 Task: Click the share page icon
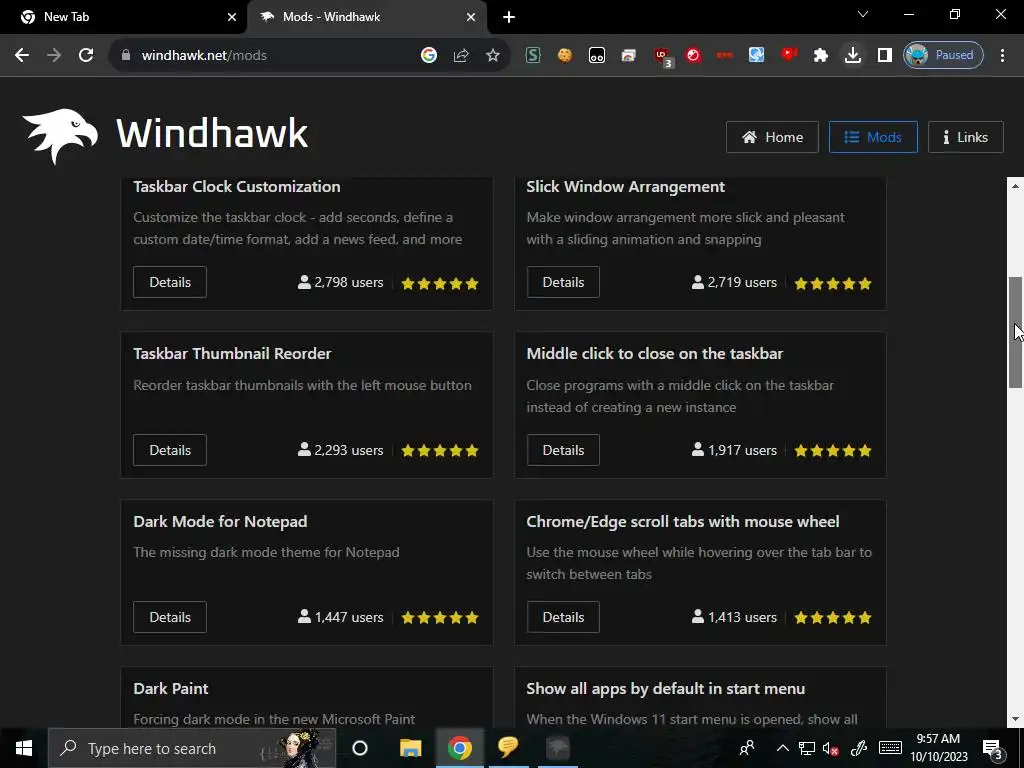[461, 56]
